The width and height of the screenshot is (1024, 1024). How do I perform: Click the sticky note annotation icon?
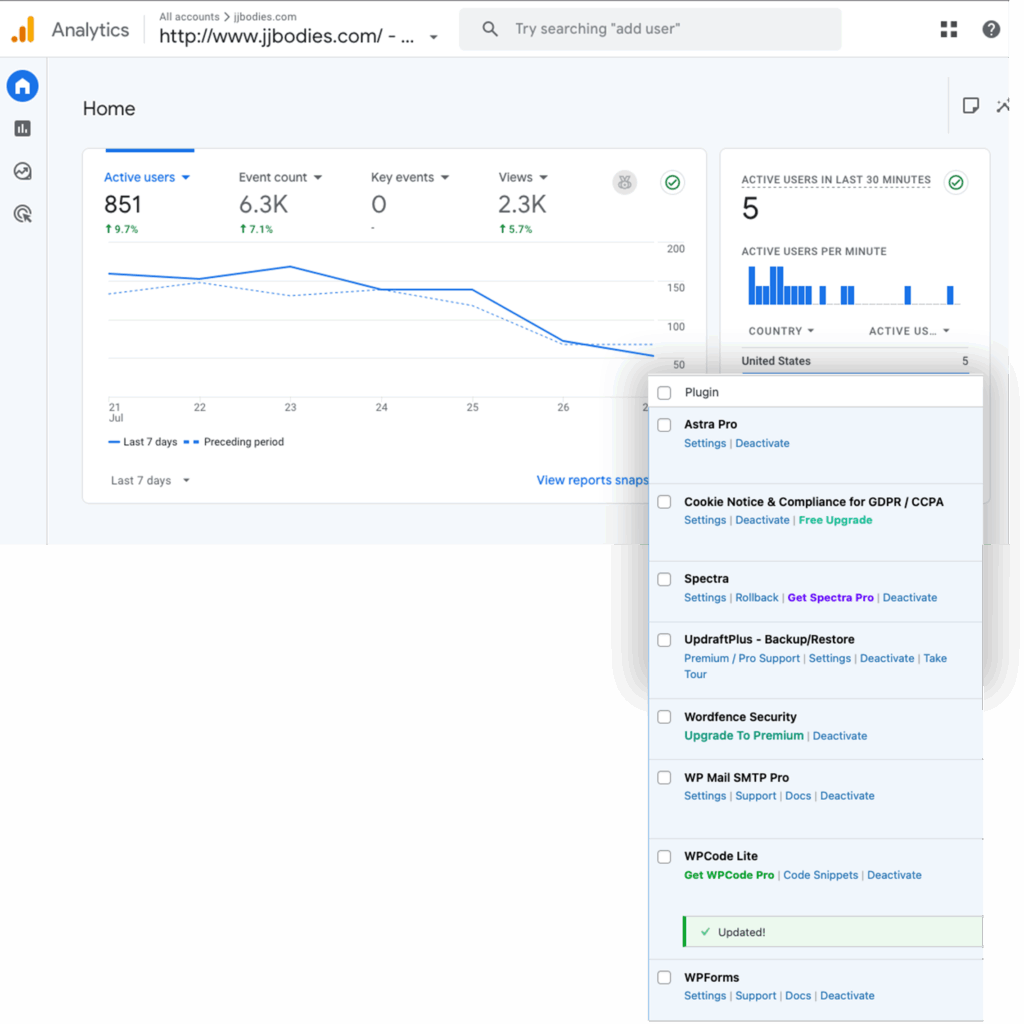(970, 106)
